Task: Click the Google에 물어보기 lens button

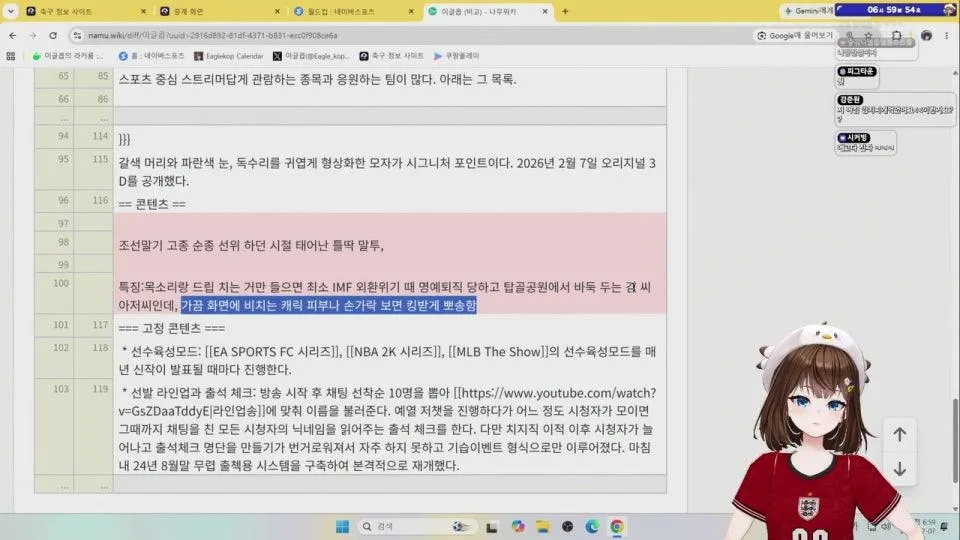Action: (x=795, y=36)
